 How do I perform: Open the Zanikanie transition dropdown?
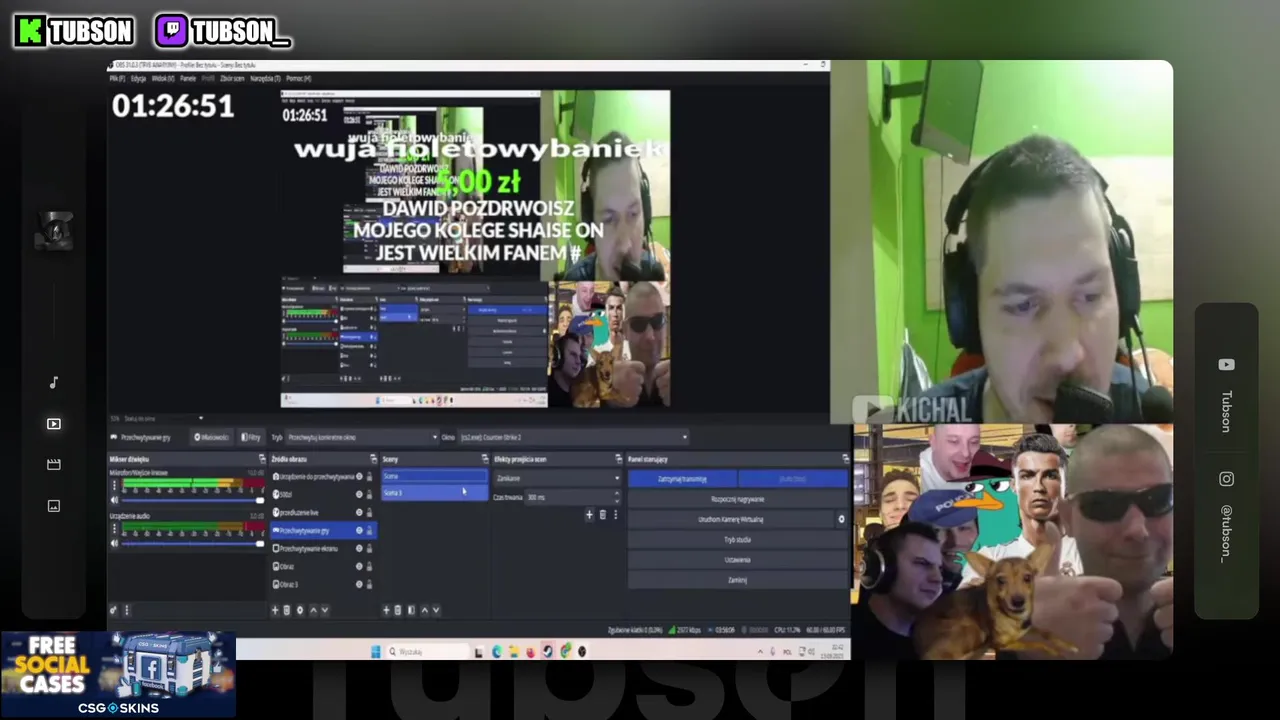click(556, 478)
